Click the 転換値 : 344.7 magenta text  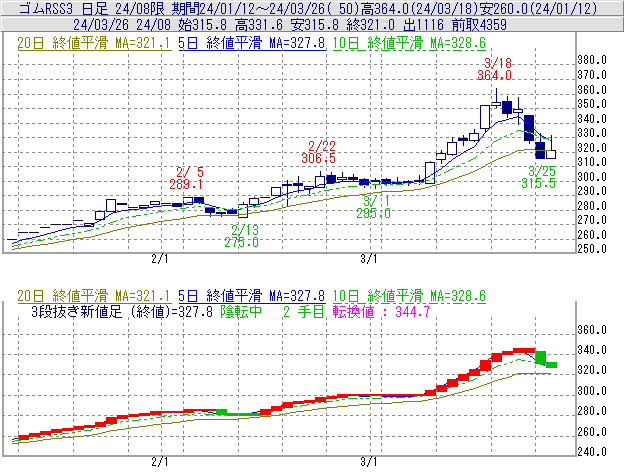381,311
